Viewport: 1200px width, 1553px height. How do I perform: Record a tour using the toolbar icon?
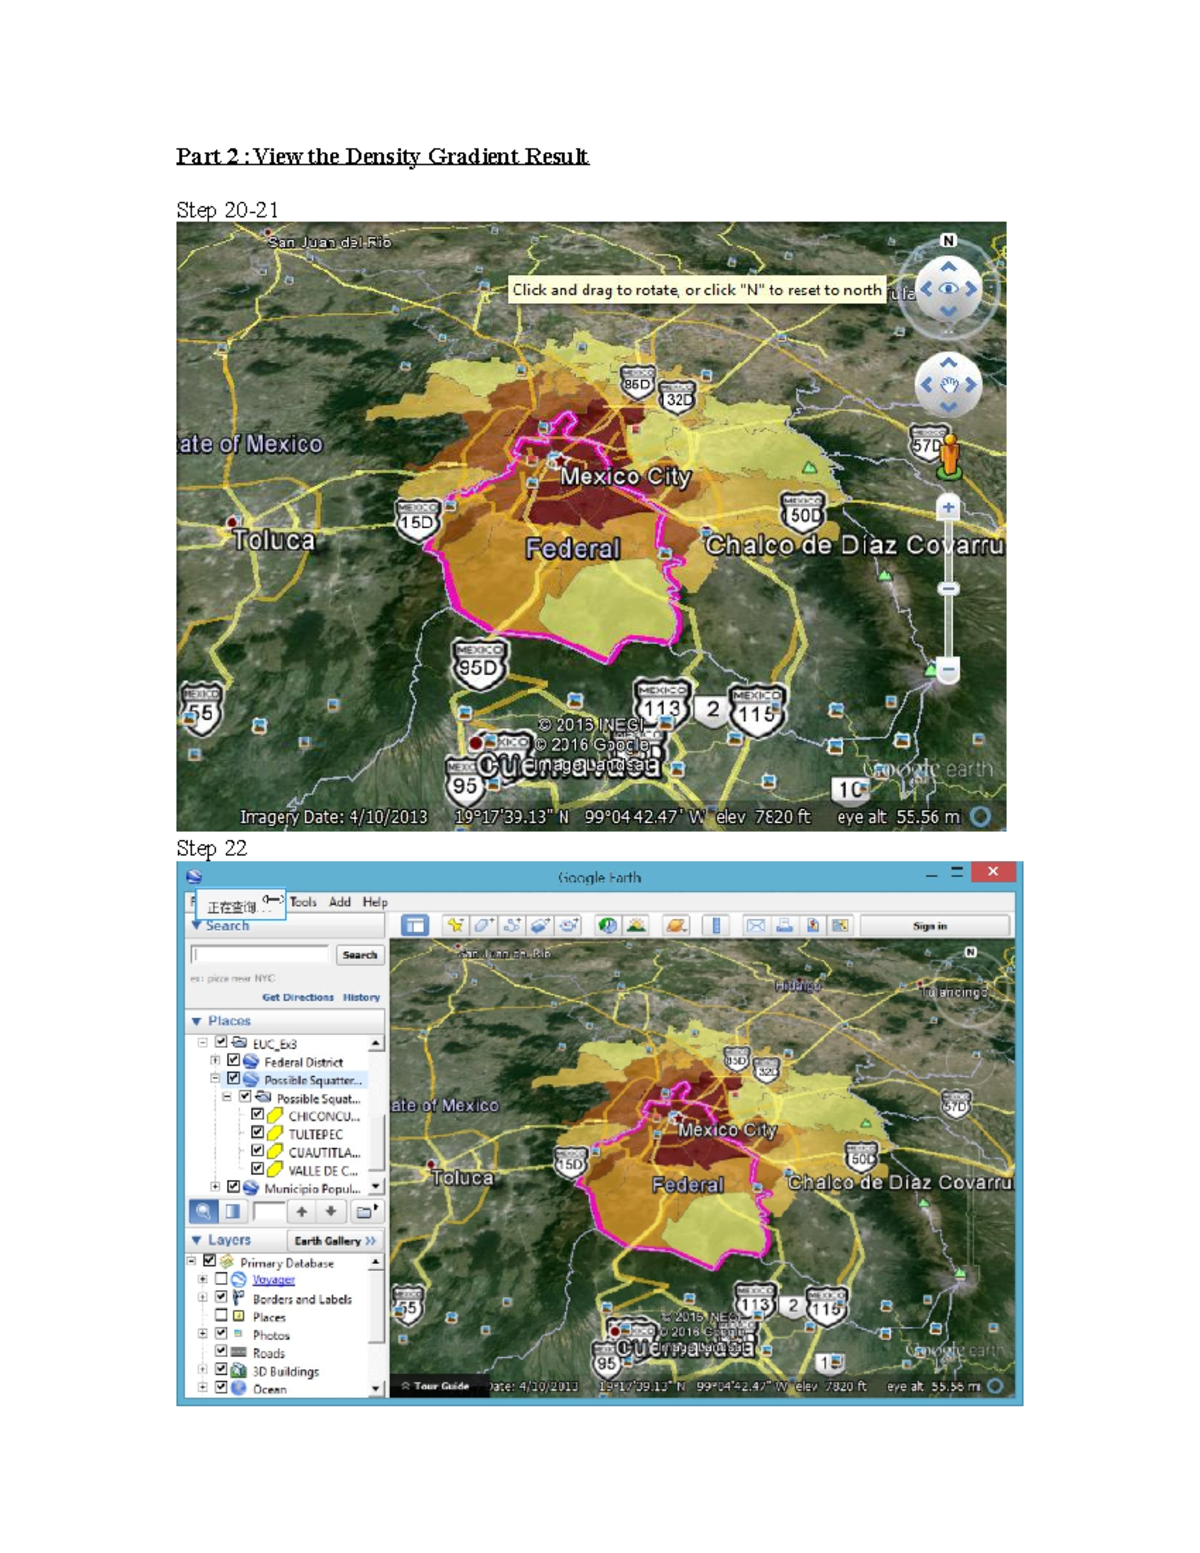[x=568, y=925]
